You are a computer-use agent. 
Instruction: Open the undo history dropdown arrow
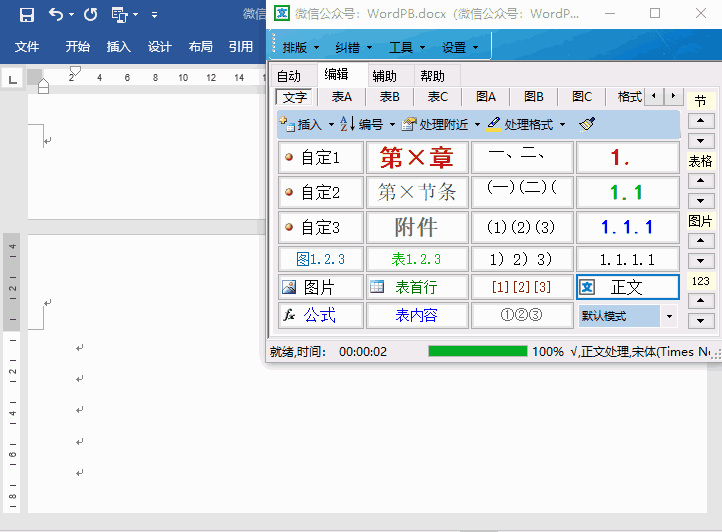pos(71,15)
